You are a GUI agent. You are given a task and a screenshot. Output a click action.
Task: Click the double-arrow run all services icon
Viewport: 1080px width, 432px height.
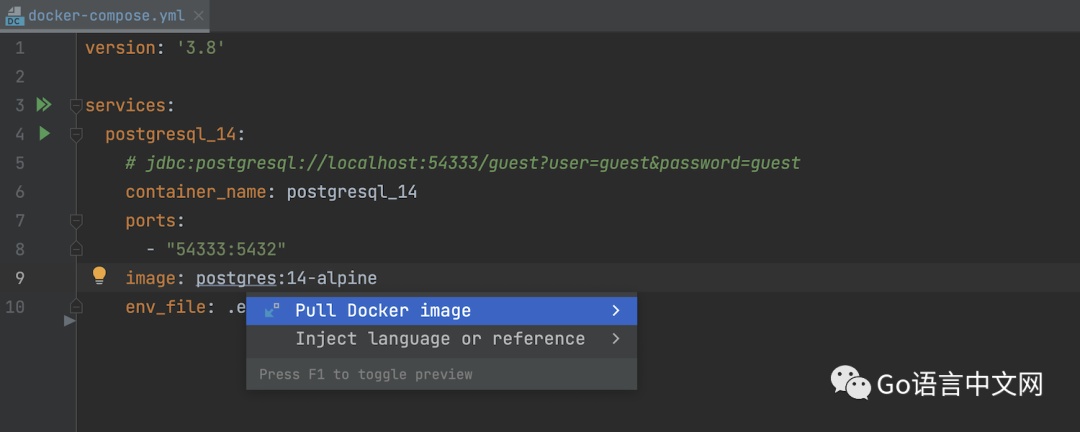tap(43, 104)
